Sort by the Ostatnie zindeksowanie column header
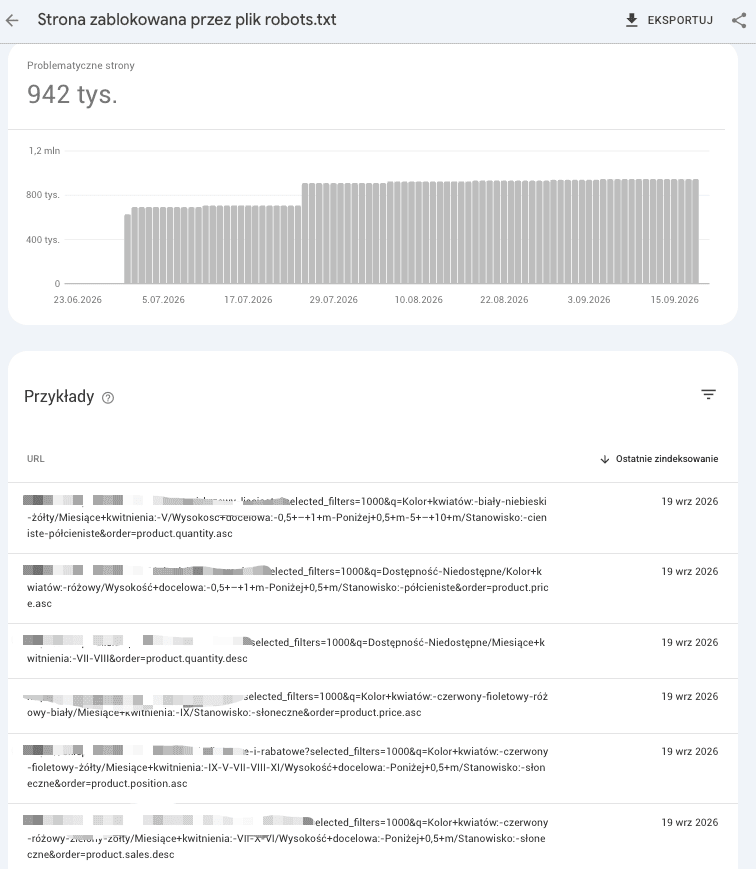 tap(667, 459)
